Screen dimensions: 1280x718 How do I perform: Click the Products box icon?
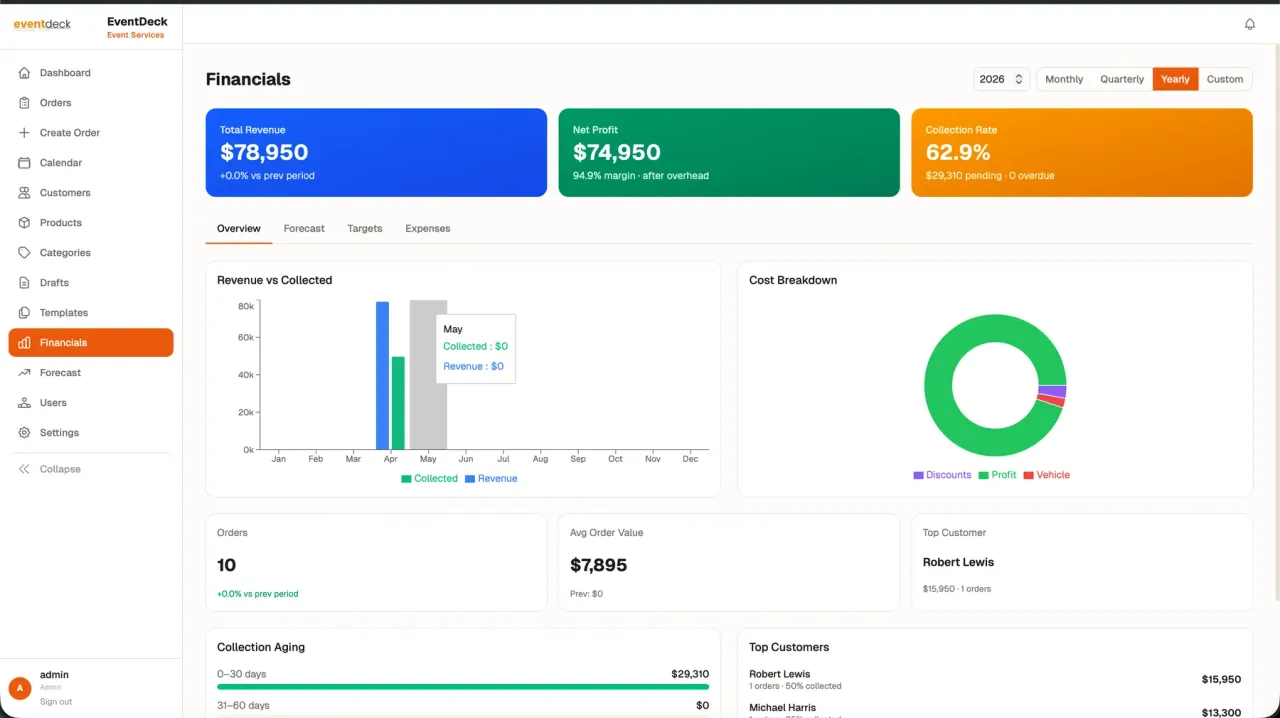click(24, 223)
